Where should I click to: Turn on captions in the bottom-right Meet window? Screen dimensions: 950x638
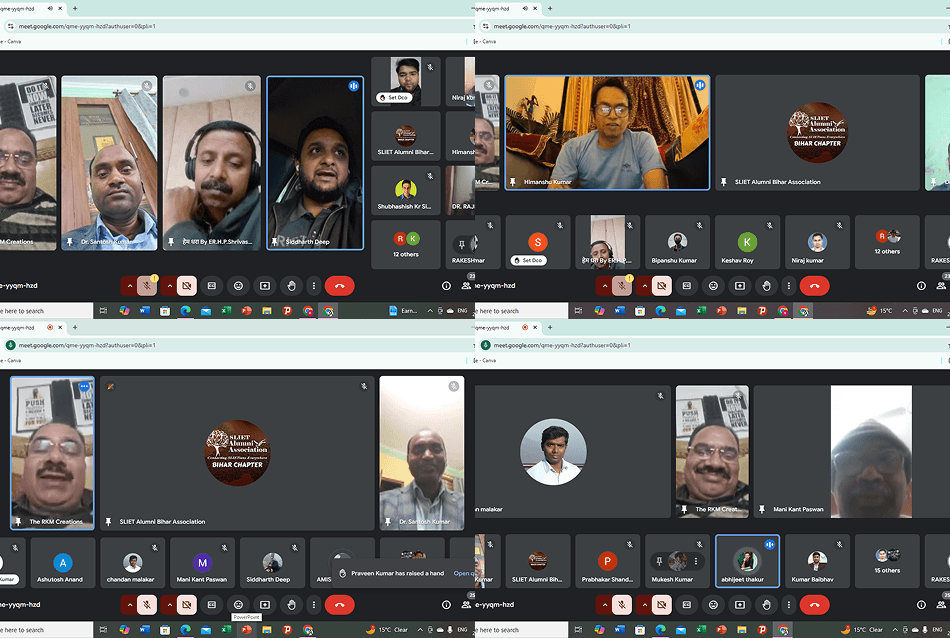[x=686, y=605]
